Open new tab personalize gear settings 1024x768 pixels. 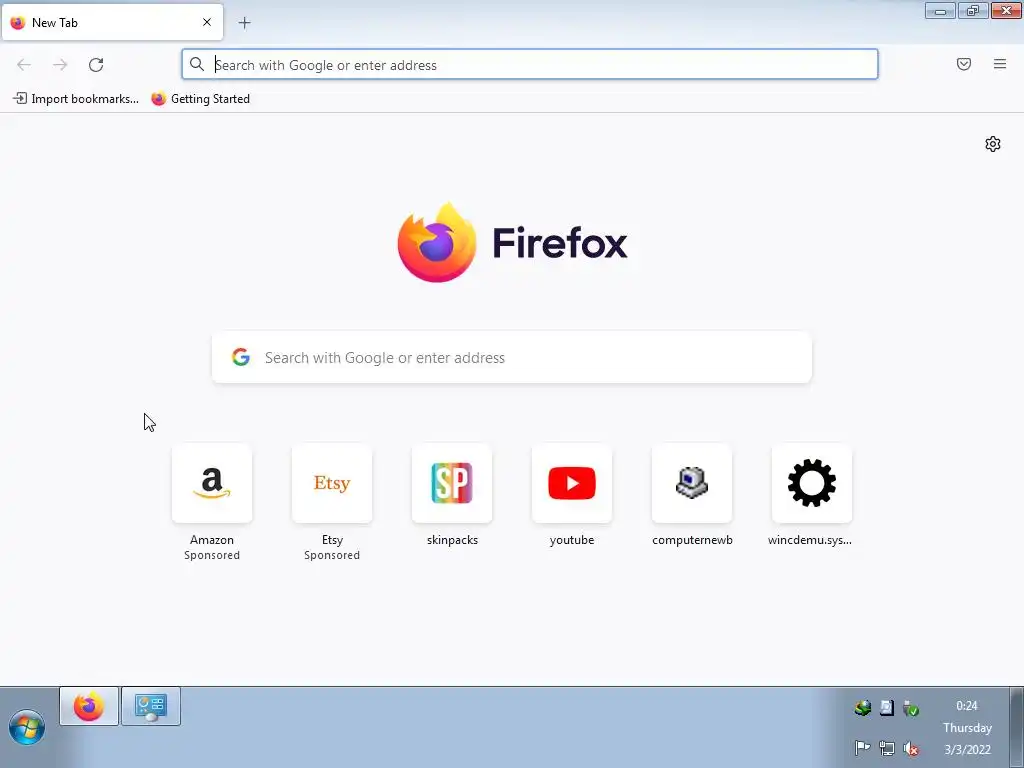pos(993,144)
